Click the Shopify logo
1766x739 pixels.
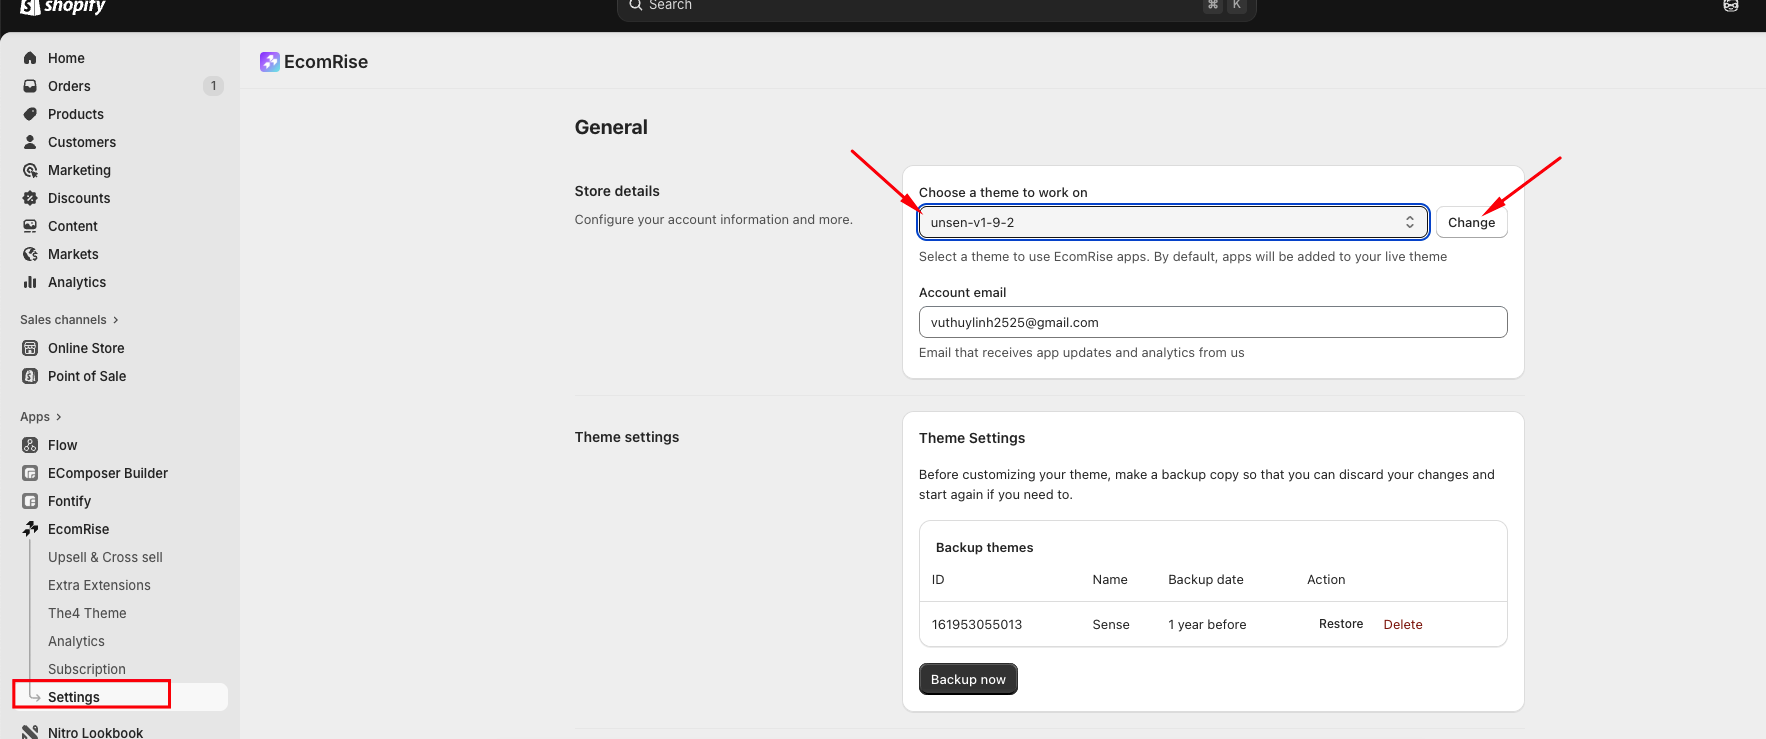tap(63, 7)
